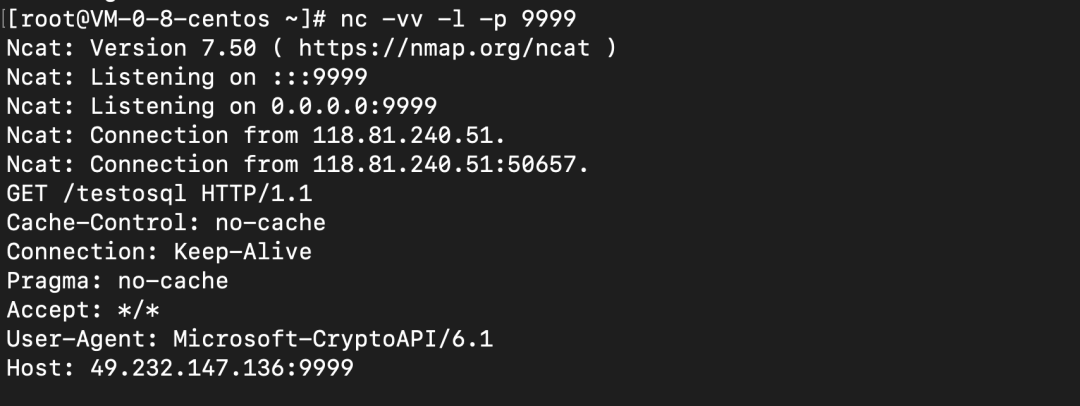Click the Pragma: no-cache header
The width and height of the screenshot is (1080, 406).
pos(117,281)
